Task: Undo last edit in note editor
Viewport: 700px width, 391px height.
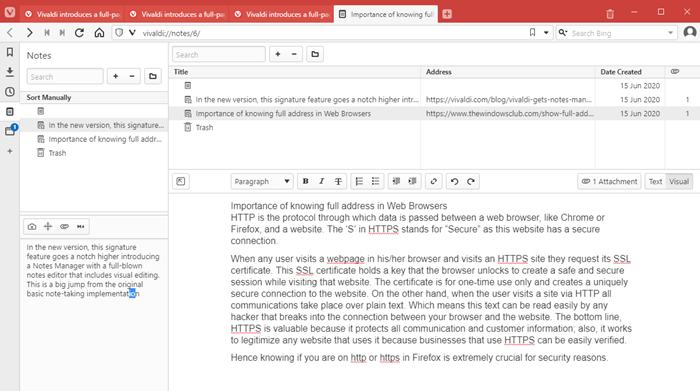Action: (454, 181)
